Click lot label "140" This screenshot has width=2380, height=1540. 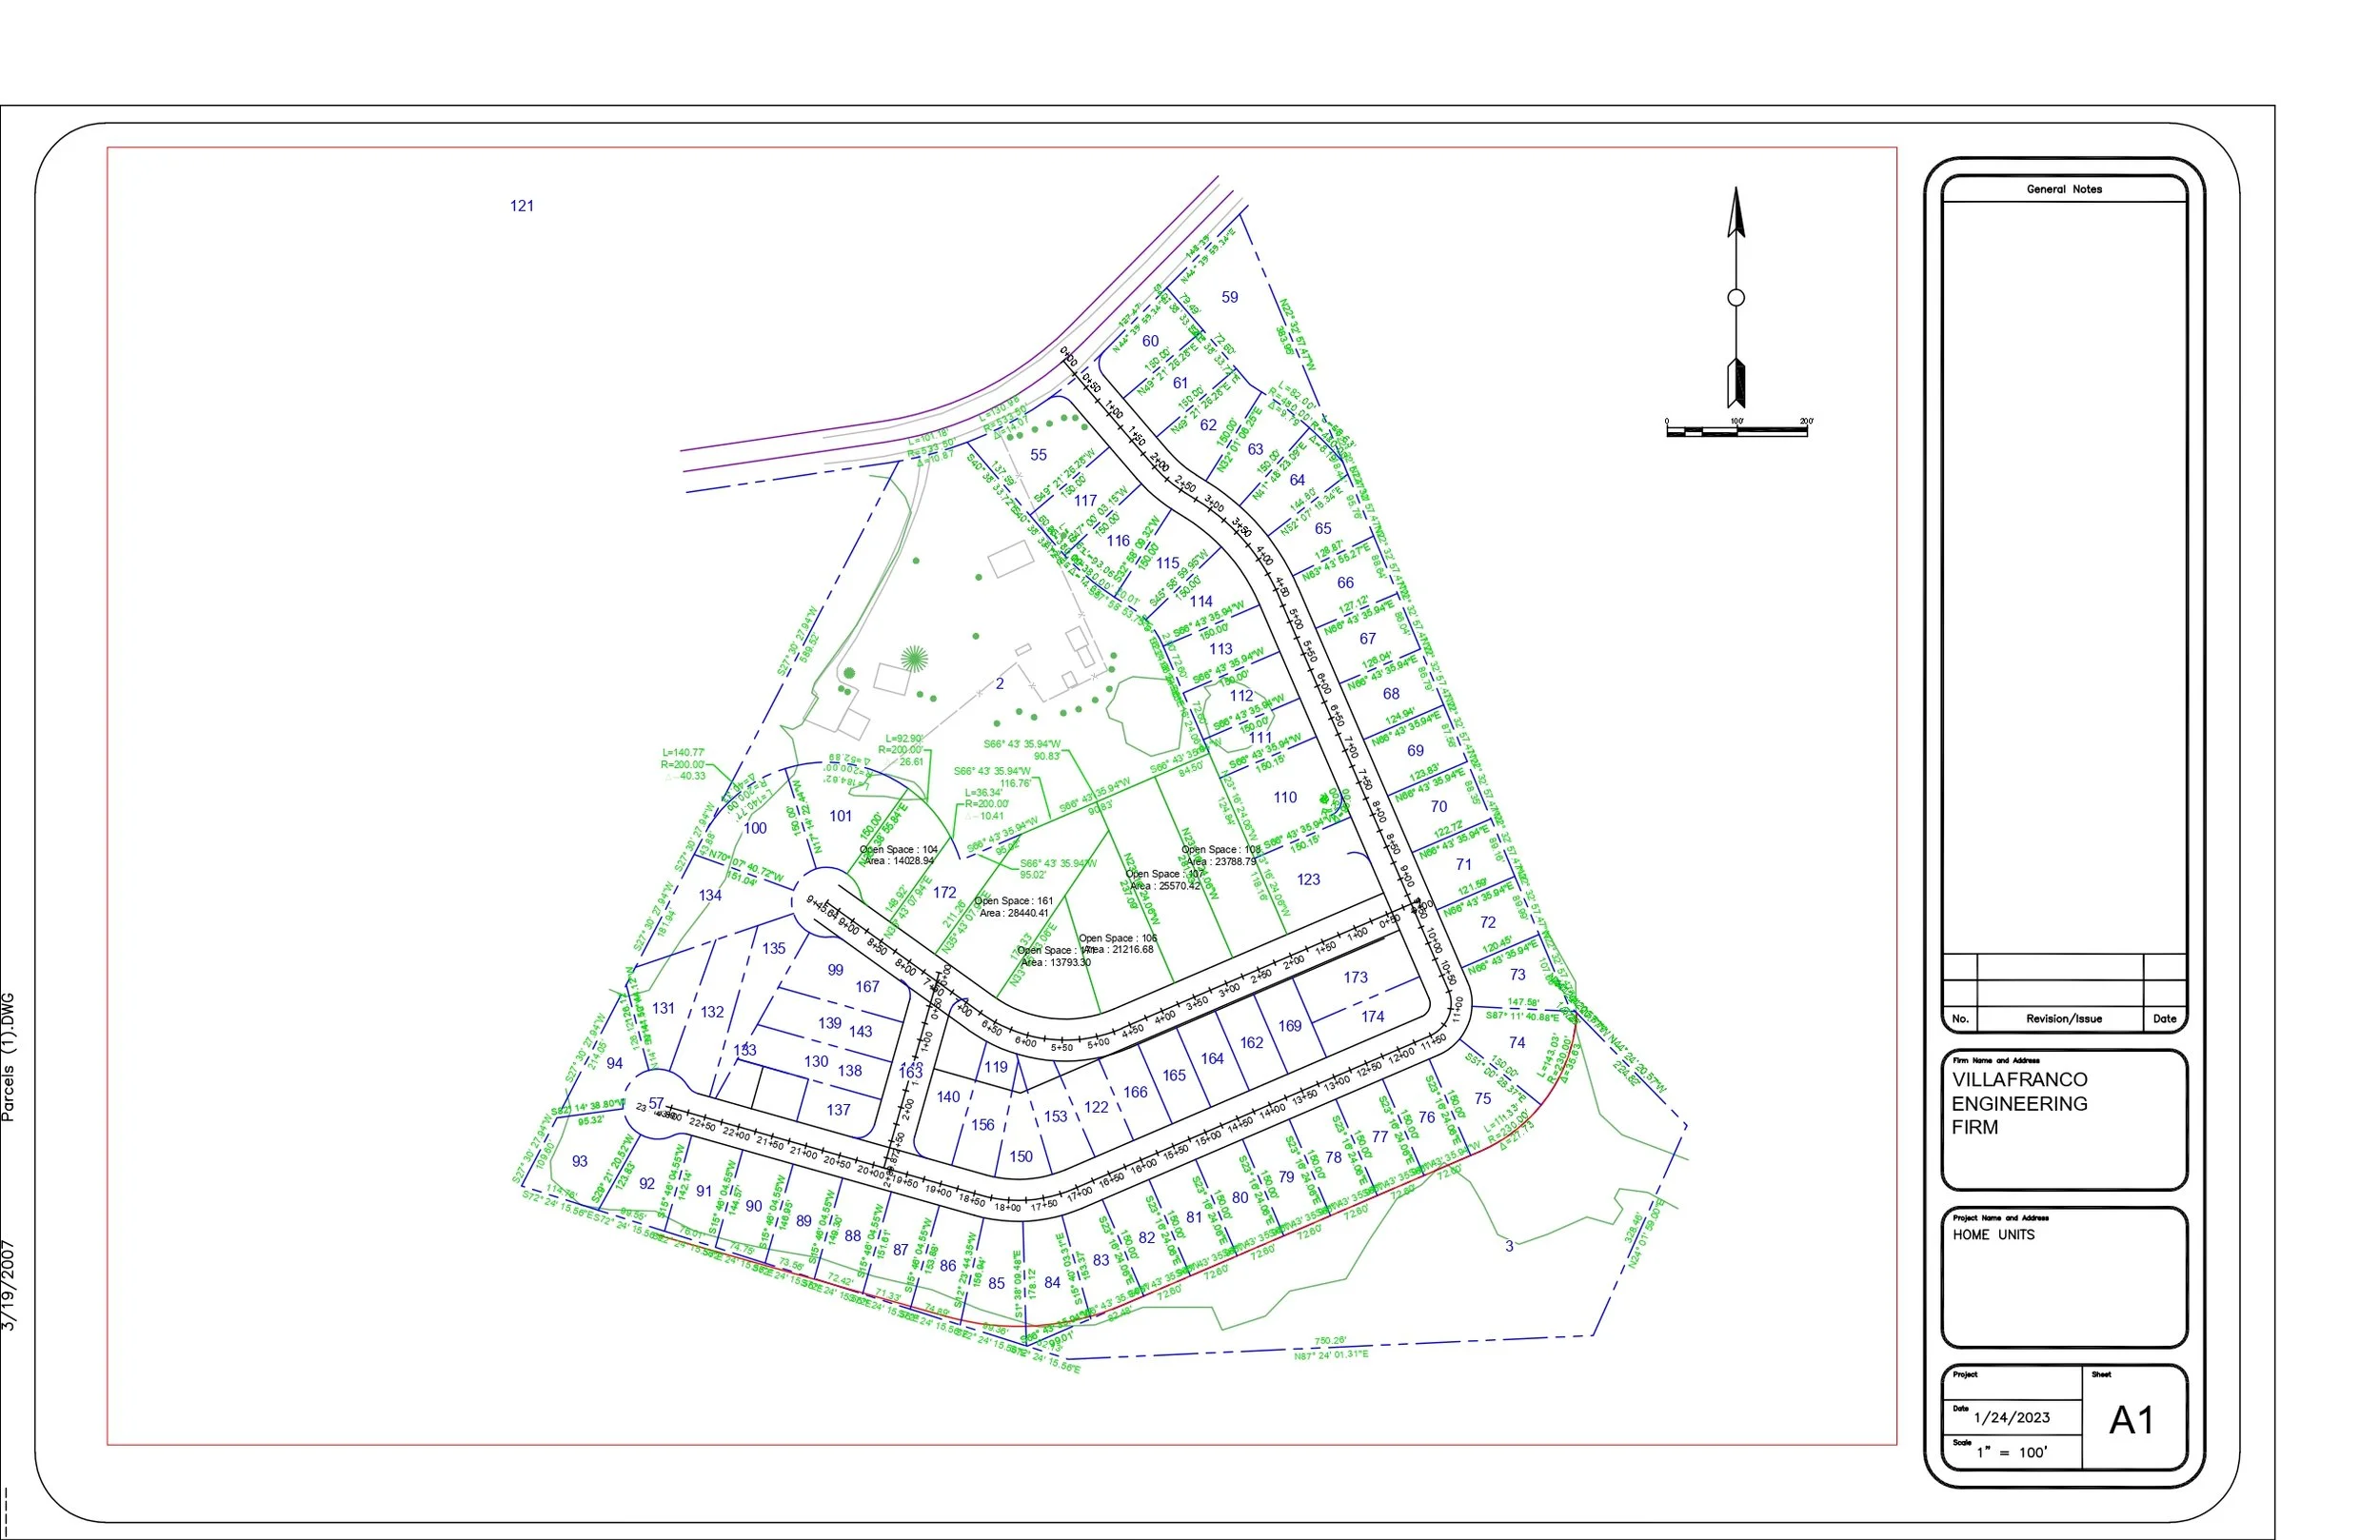948,1097
